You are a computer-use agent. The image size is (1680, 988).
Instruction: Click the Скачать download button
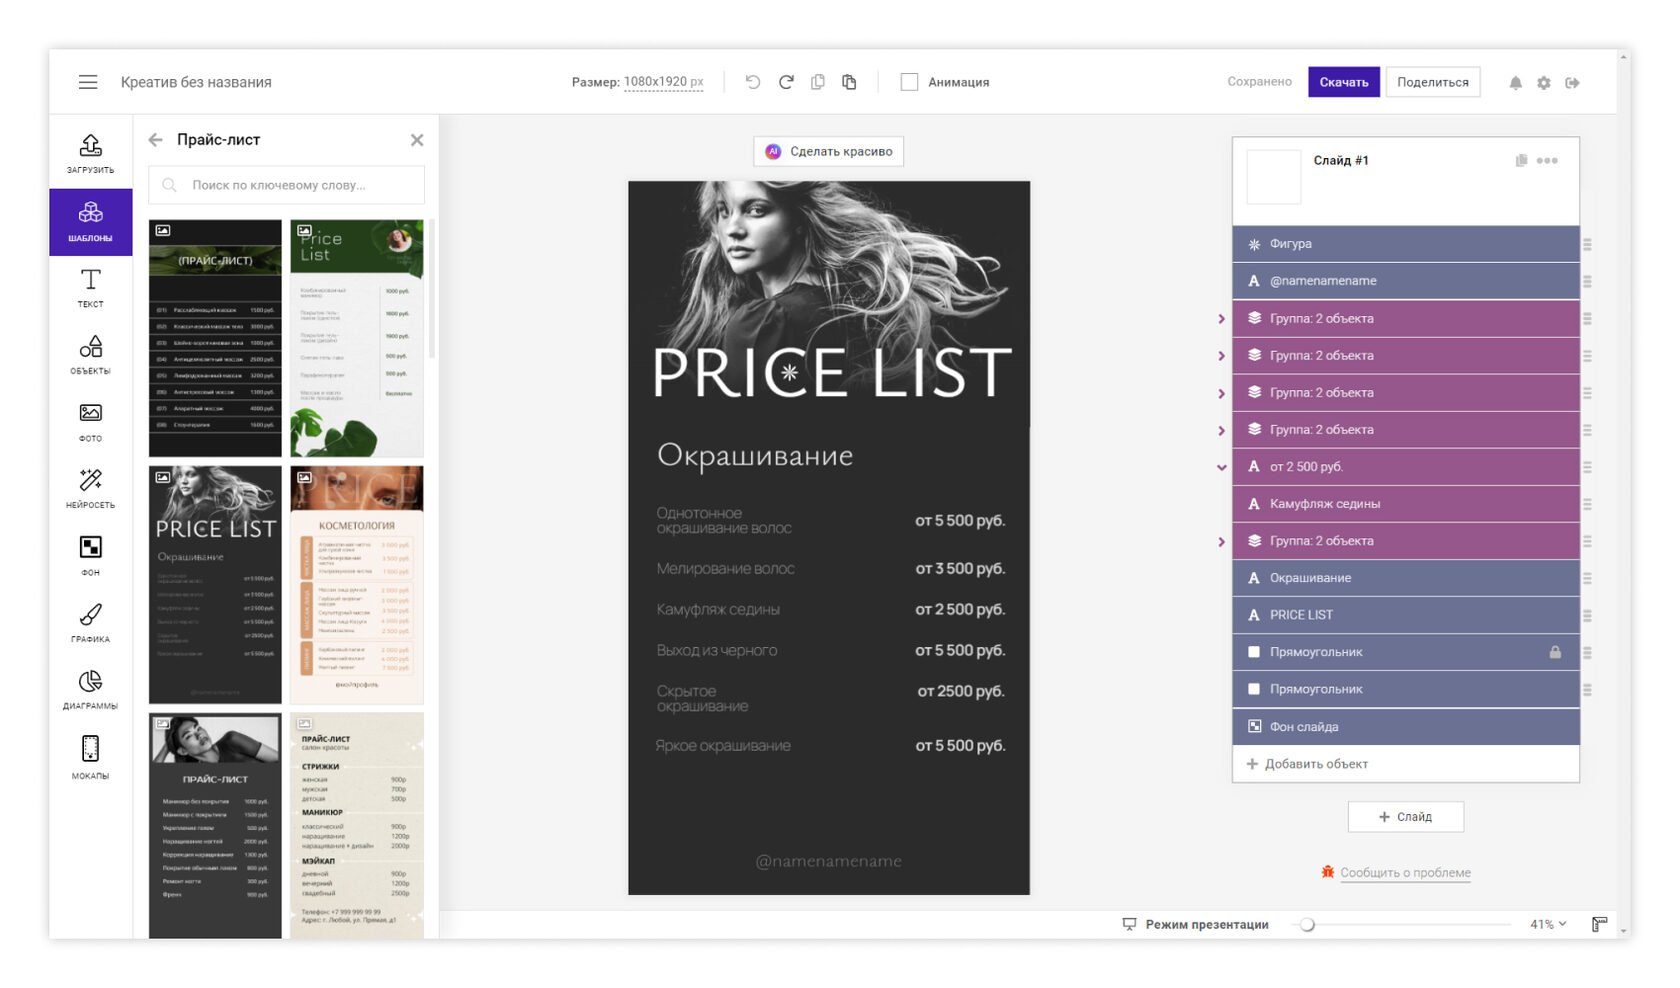tap(1343, 82)
